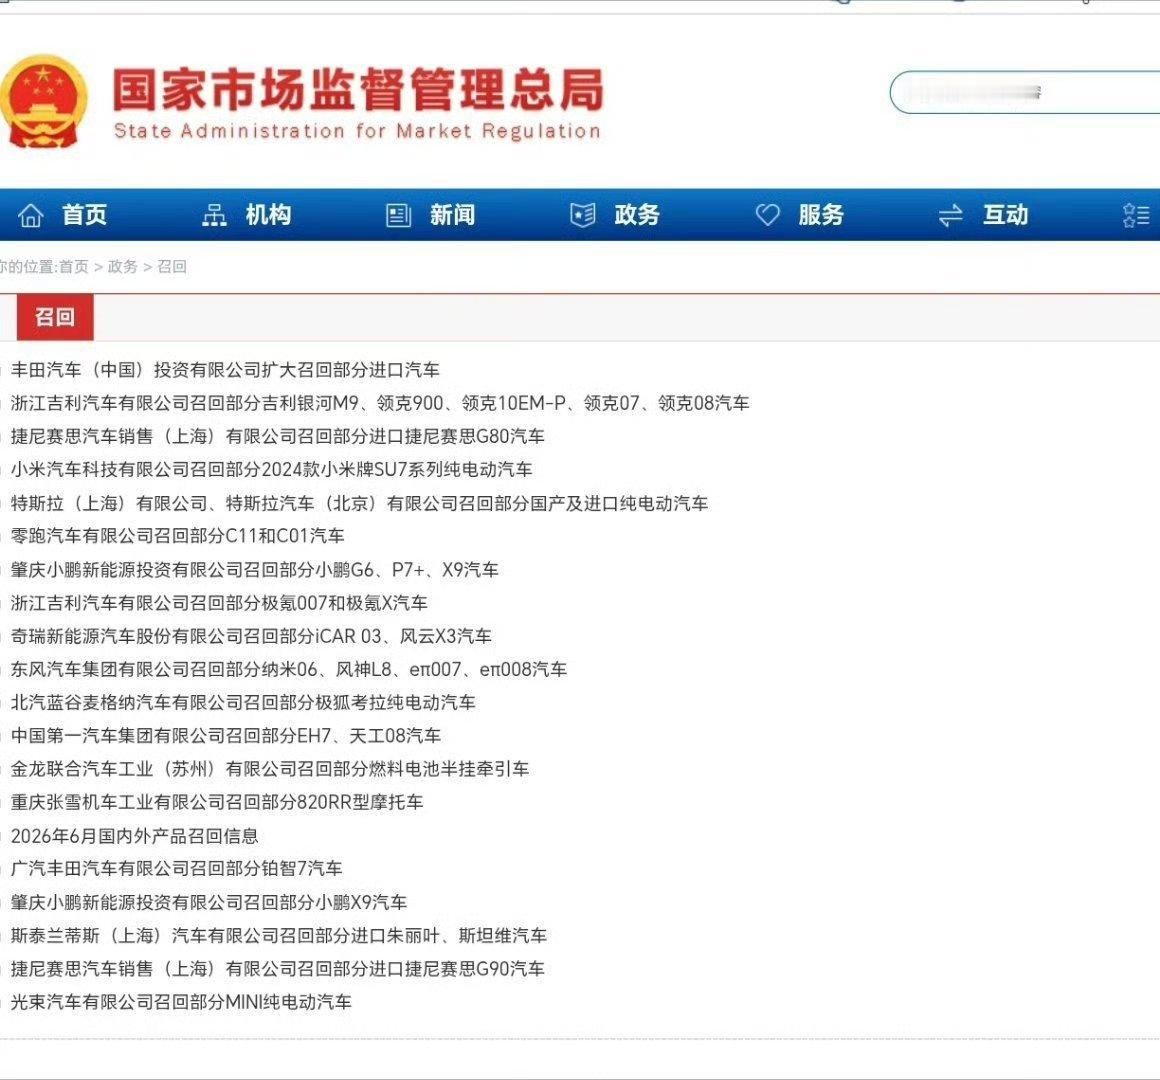Click 召回 in the breadcrumb
The image size is (1160, 1080).
pos(172,266)
